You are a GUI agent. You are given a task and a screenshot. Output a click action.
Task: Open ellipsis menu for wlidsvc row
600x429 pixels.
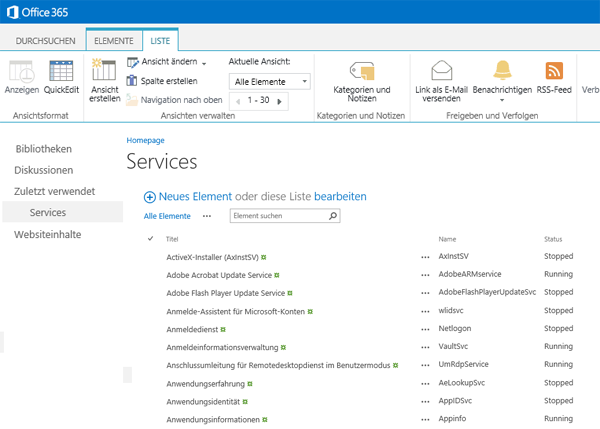click(425, 312)
